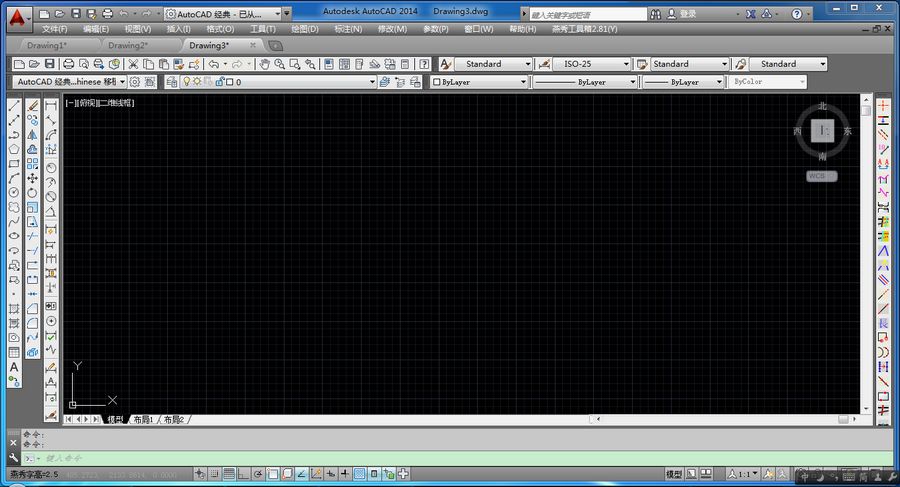The width and height of the screenshot is (900, 487).
Task: Select the Explode tool
Action: tap(33, 352)
